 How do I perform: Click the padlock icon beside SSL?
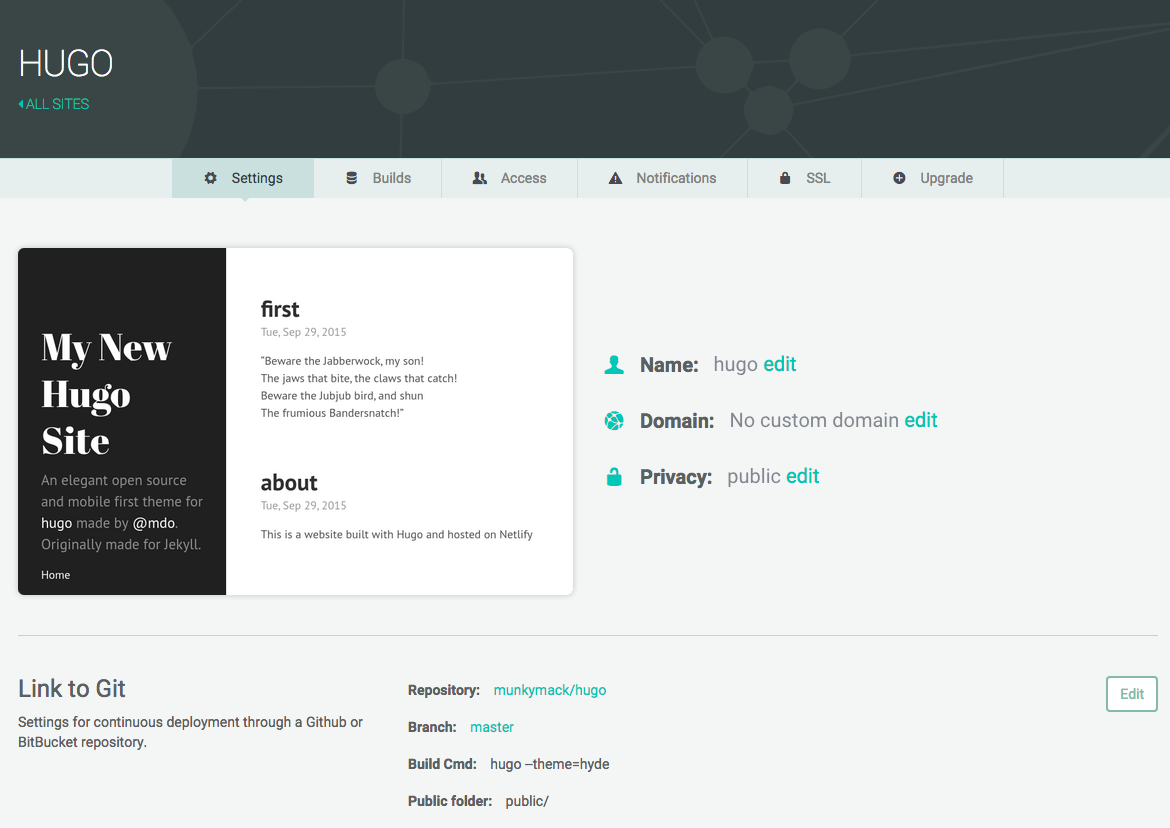[x=785, y=178]
